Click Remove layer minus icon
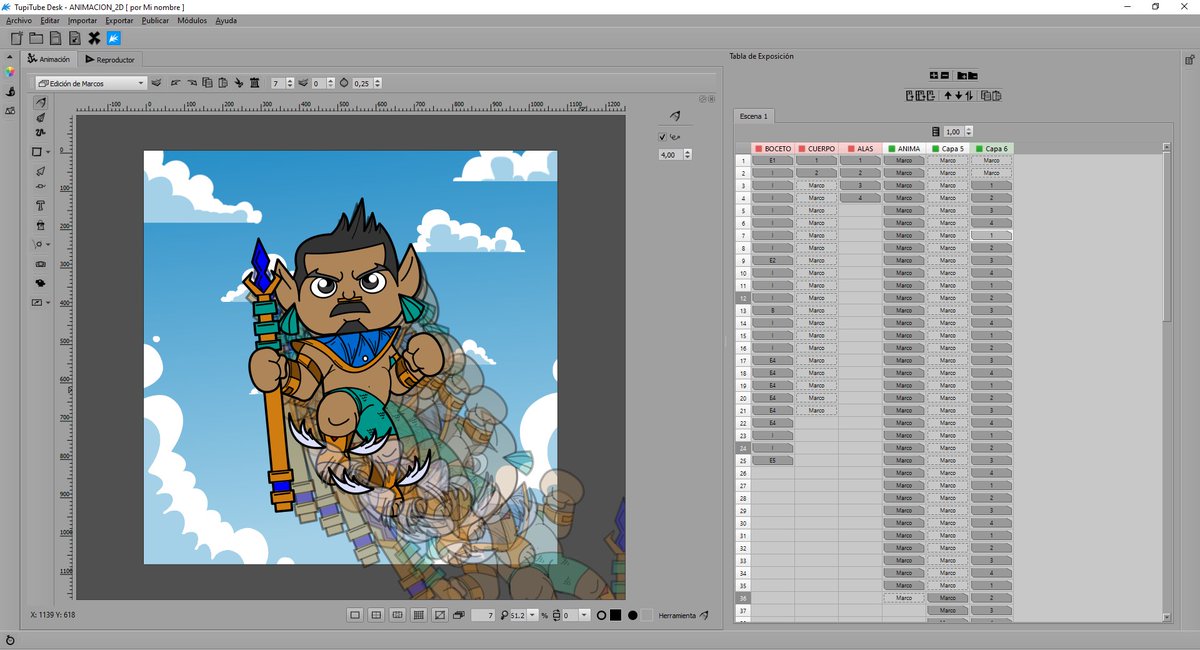1200x650 pixels. pyautogui.click(x=943, y=75)
